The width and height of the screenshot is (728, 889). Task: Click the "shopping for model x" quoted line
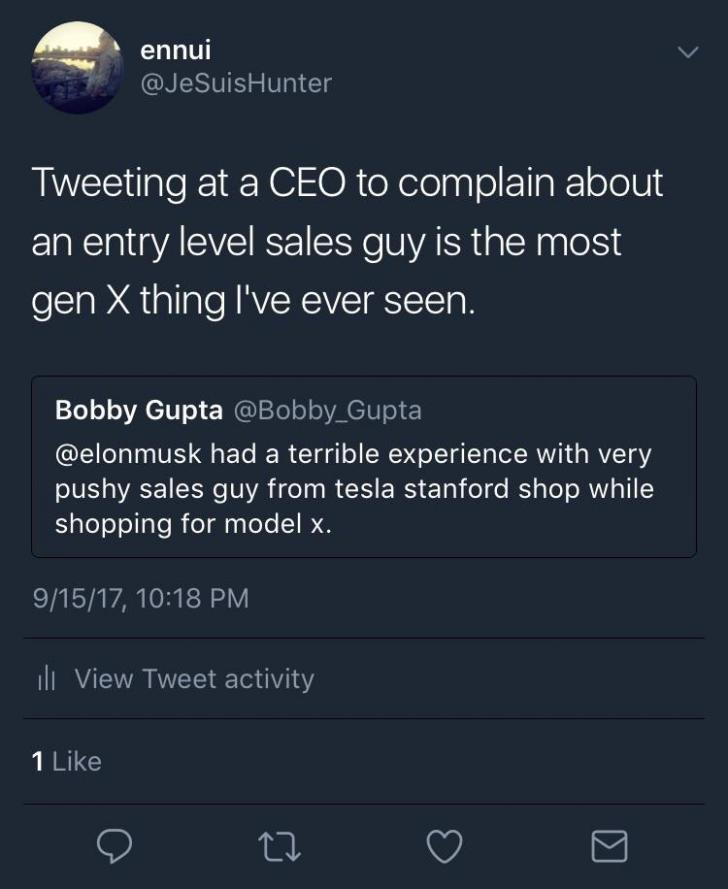click(192, 524)
